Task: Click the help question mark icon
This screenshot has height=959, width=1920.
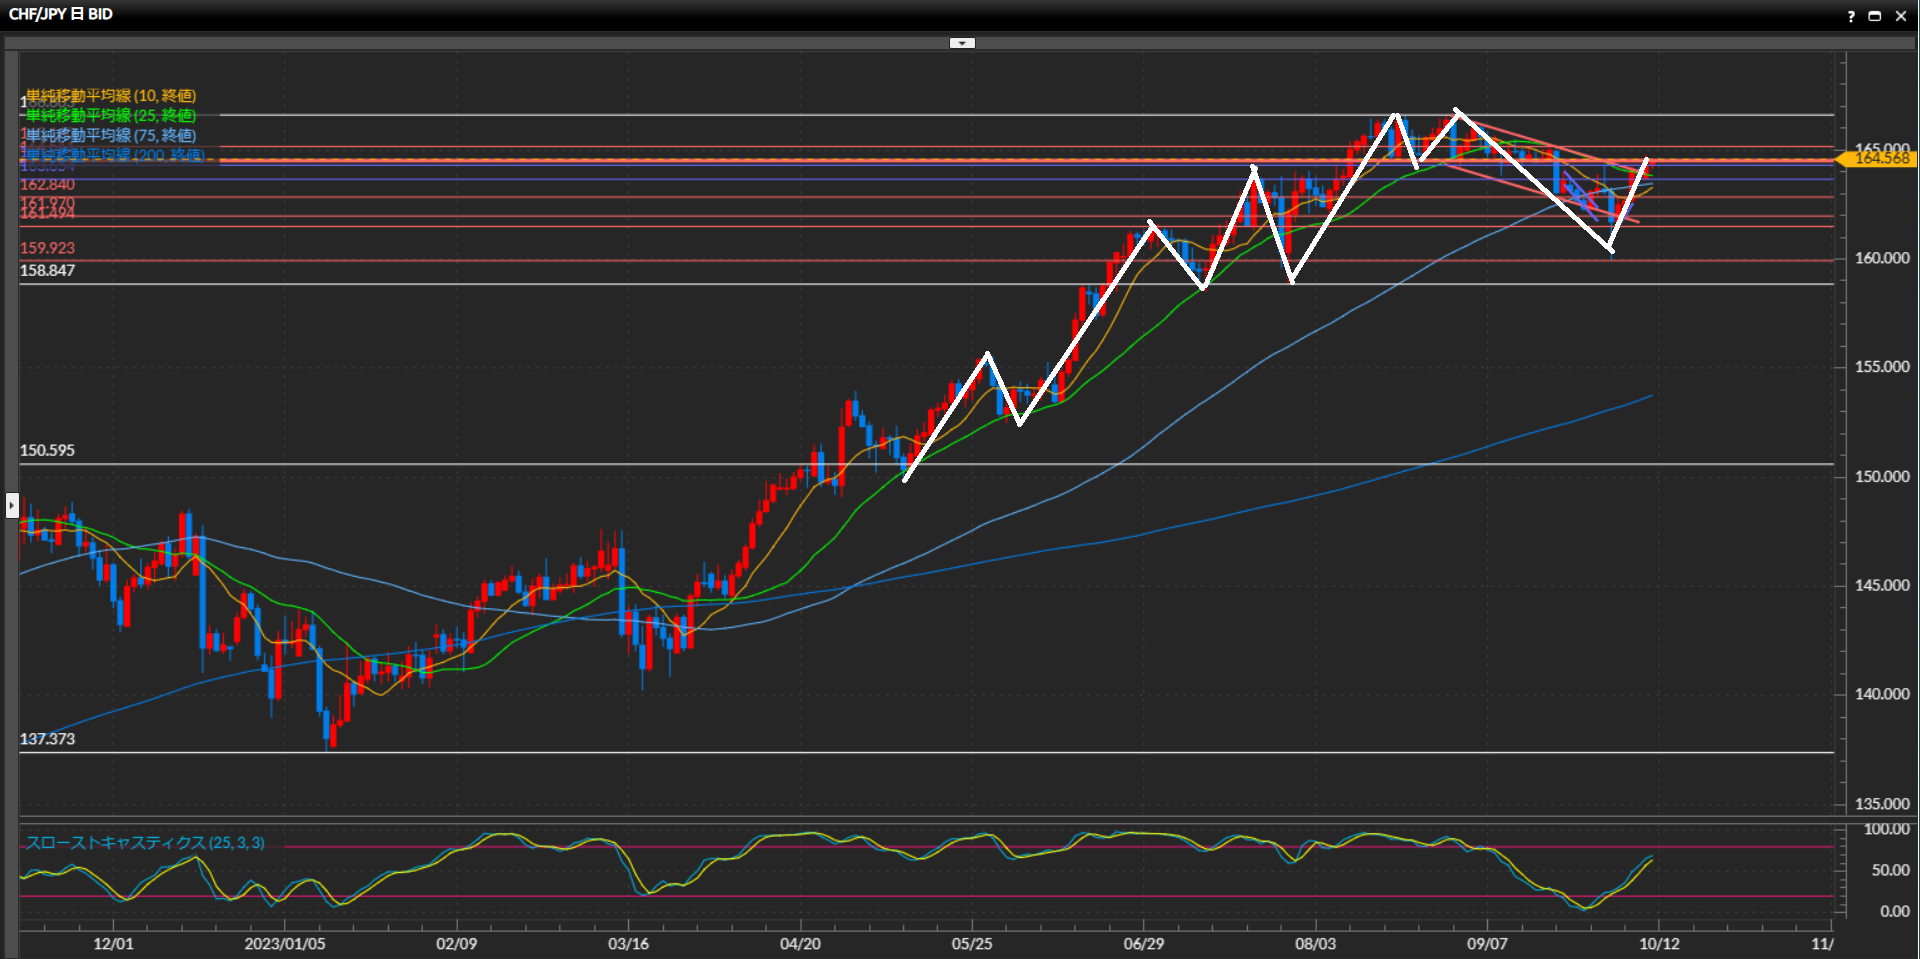Action: (x=1850, y=16)
